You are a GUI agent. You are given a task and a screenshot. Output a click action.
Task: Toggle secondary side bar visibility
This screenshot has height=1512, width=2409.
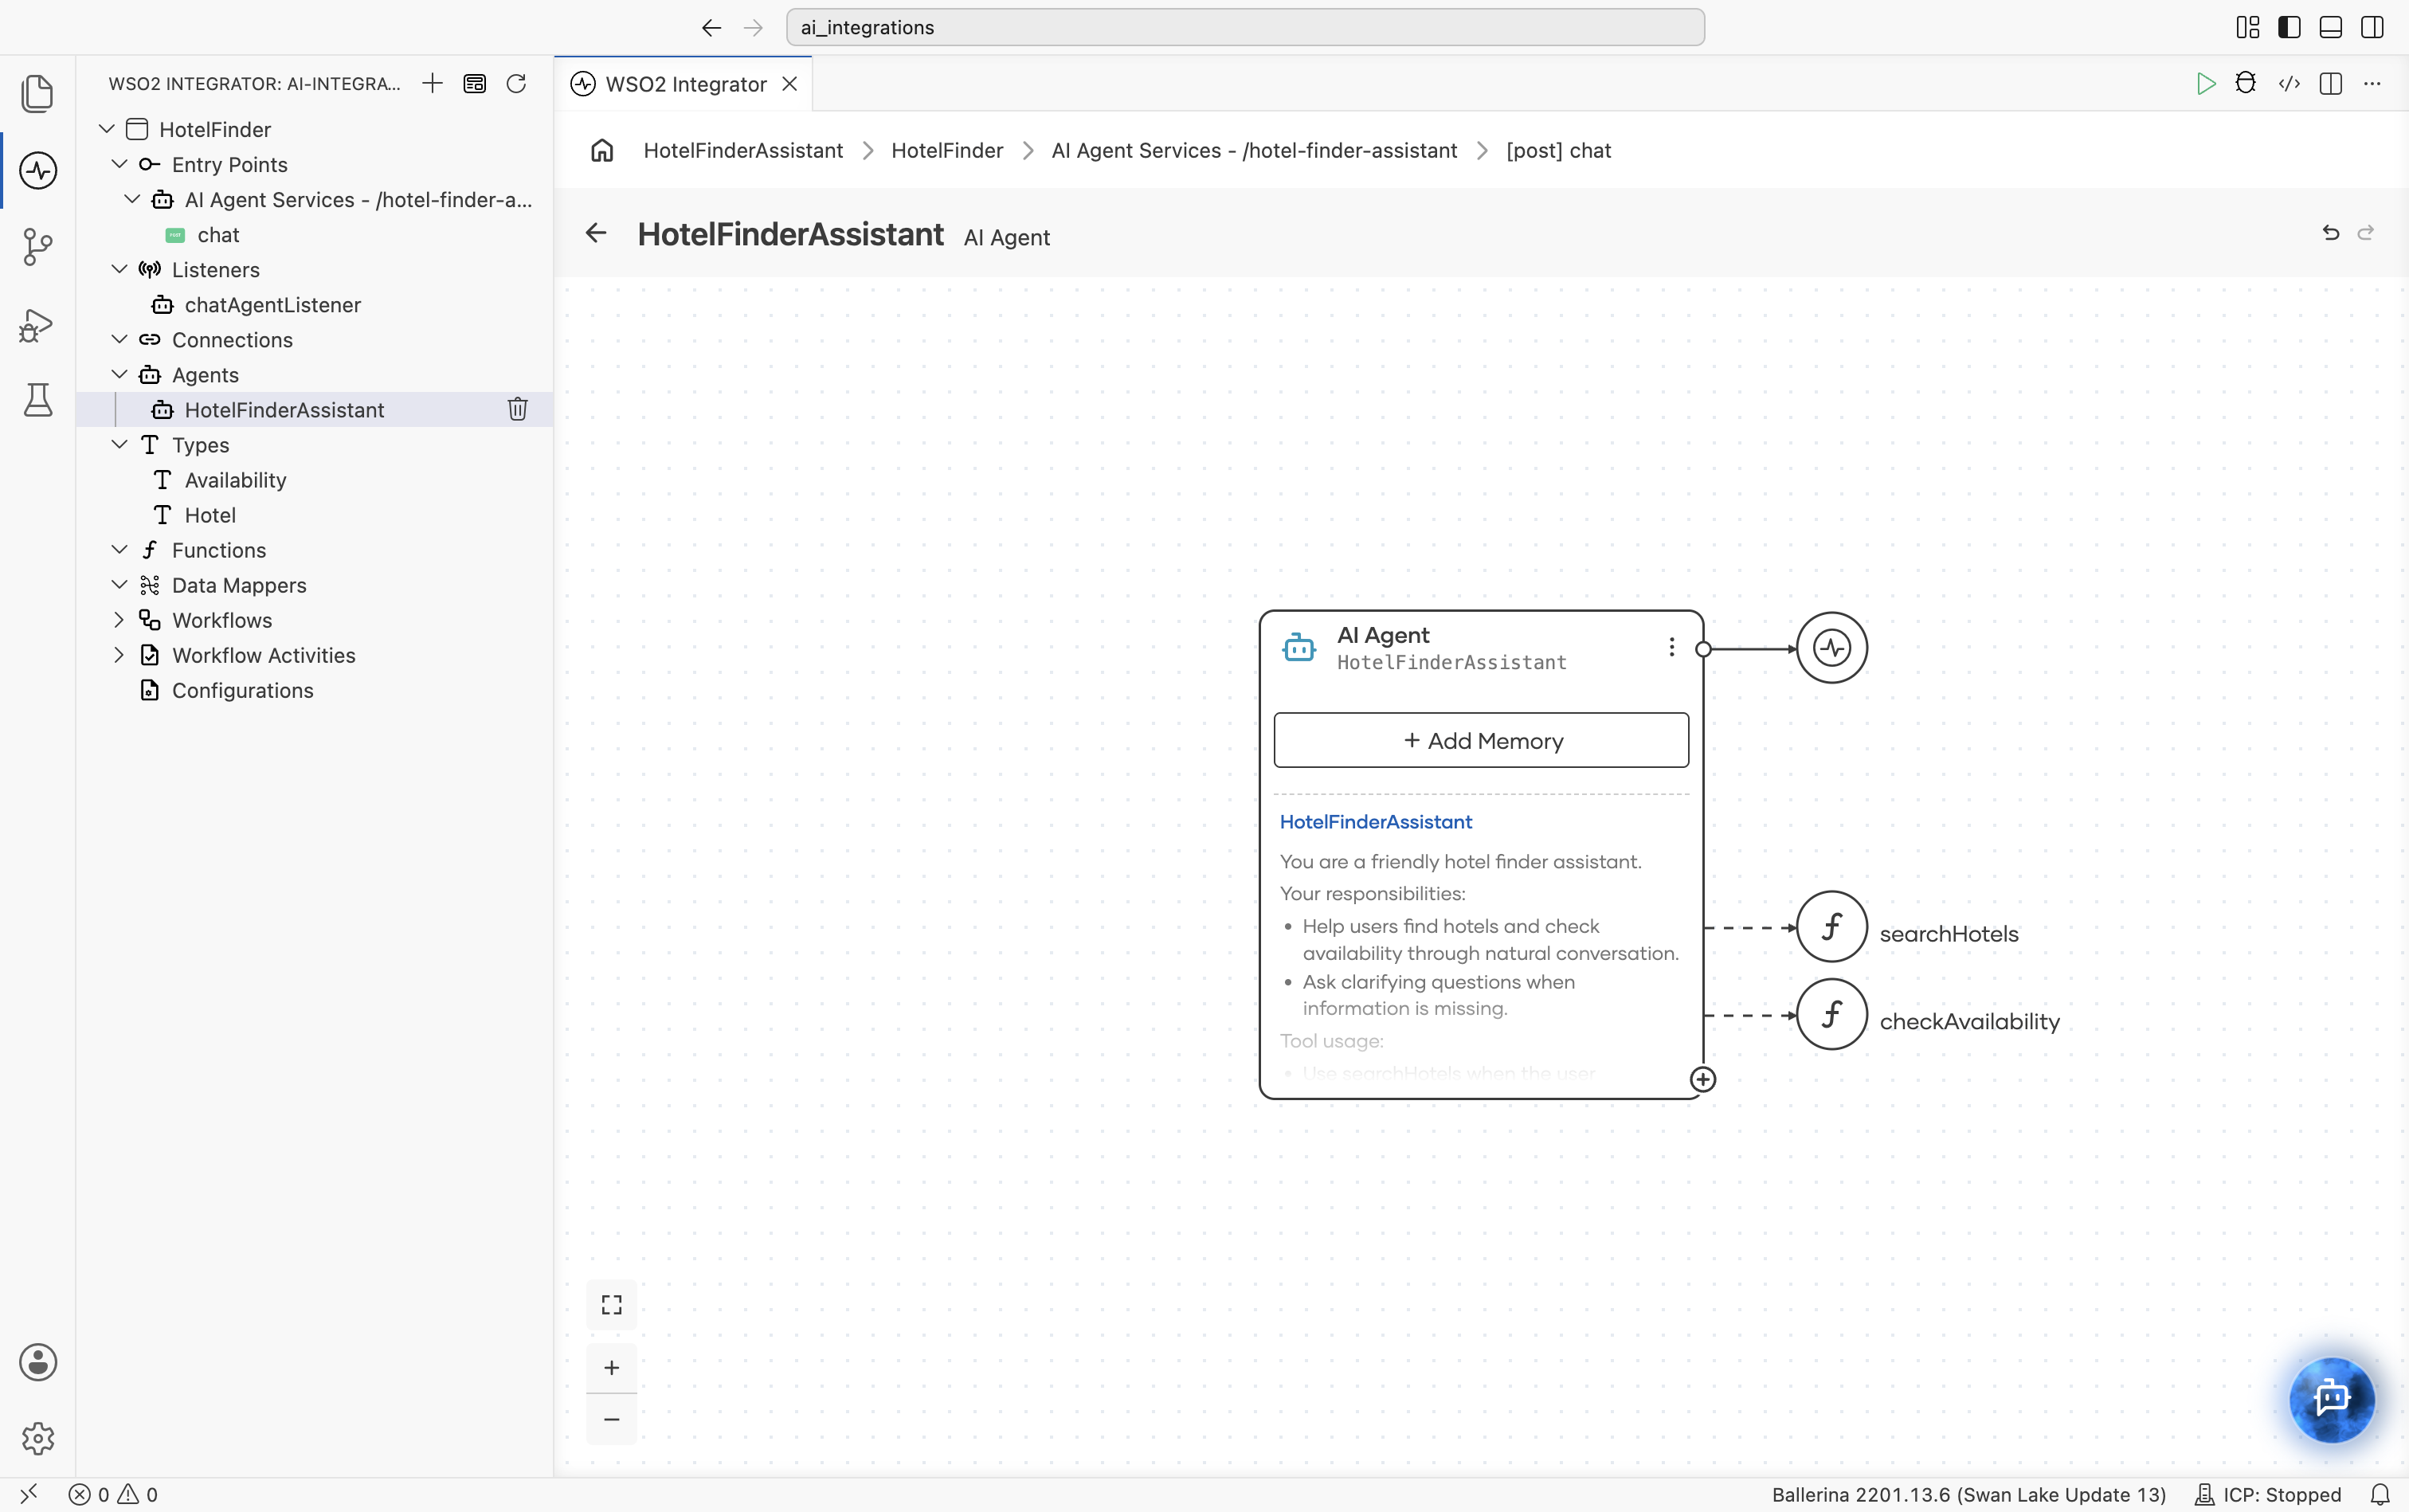[x=2372, y=27]
